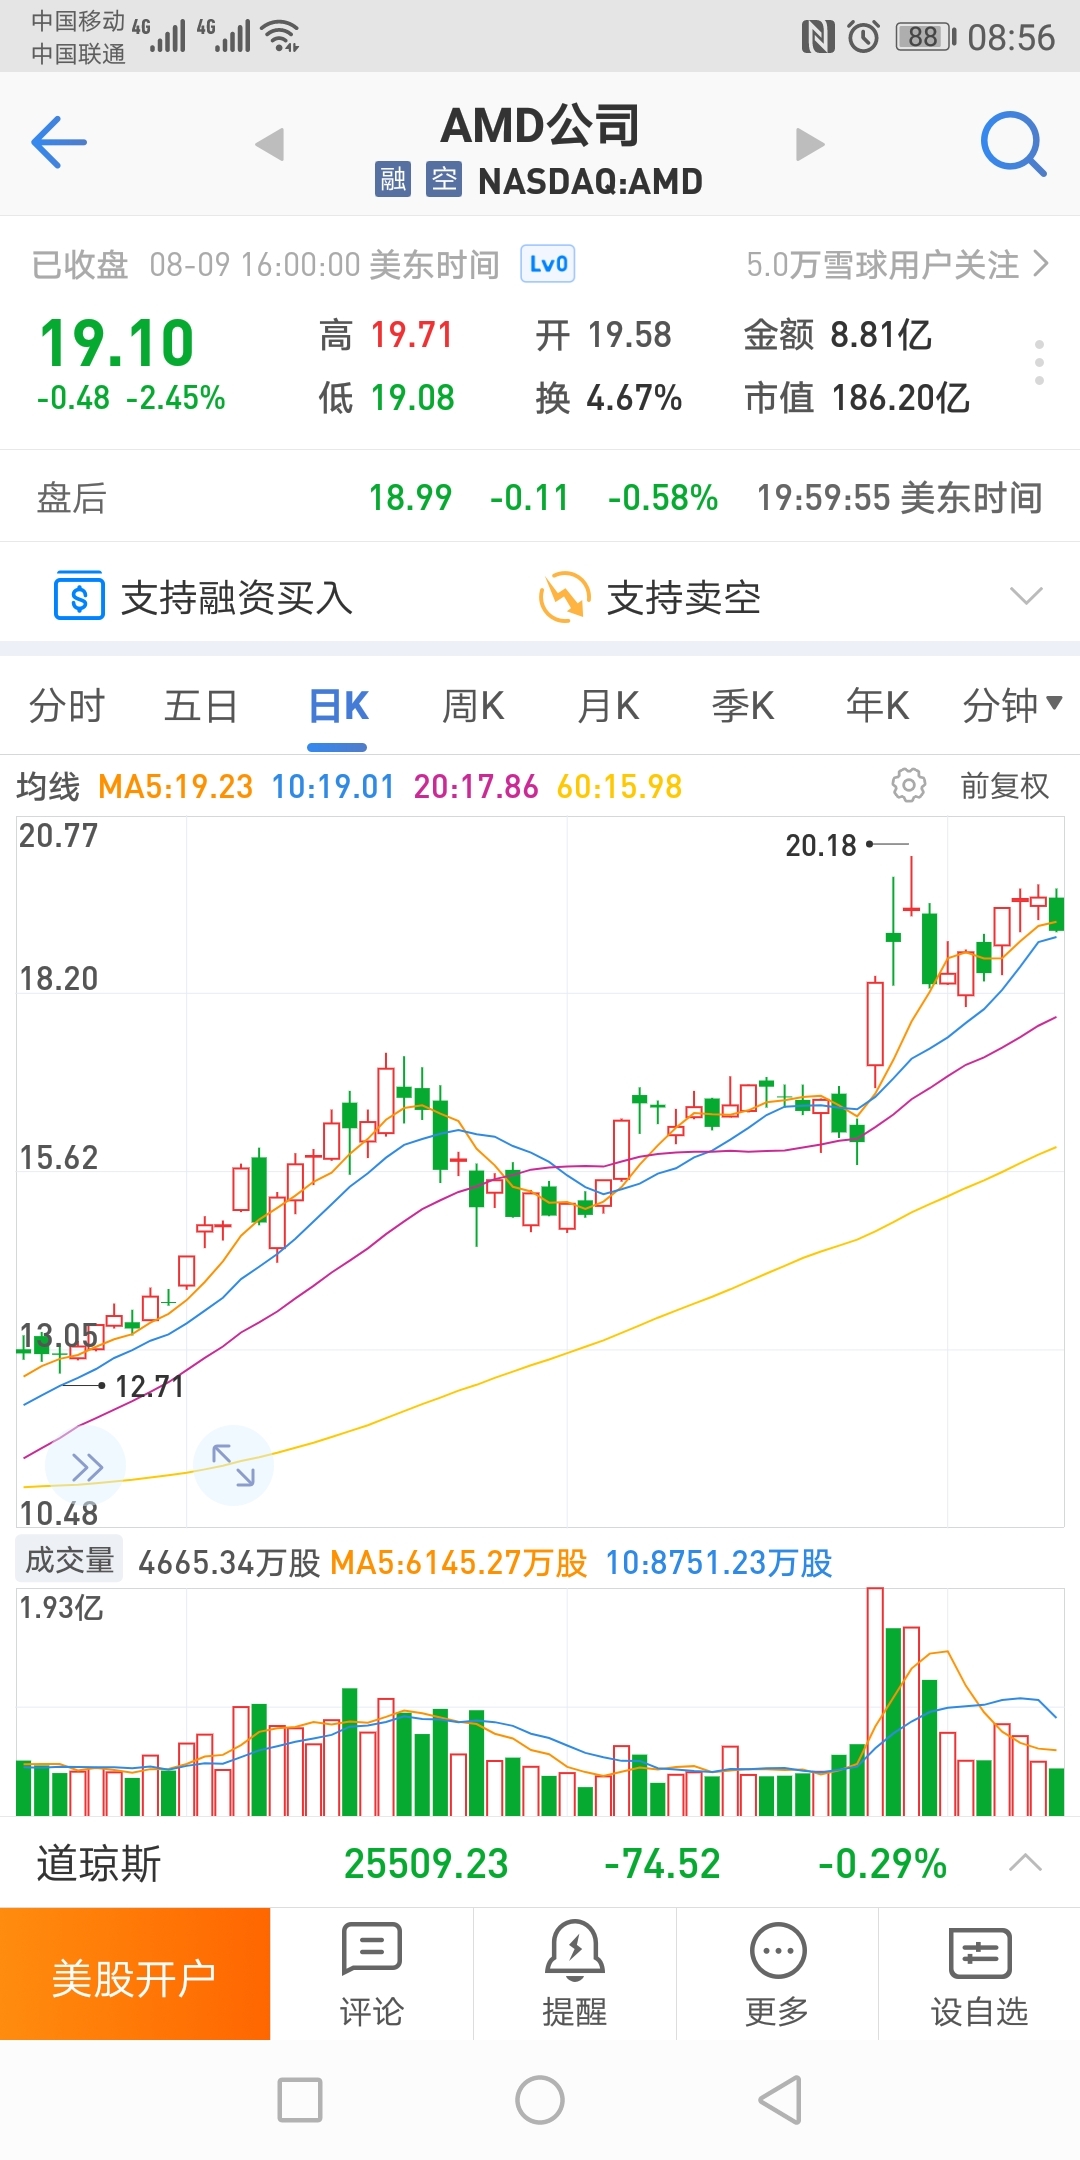Tap the double-chevron chart scroll icon

coord(87,1467)
